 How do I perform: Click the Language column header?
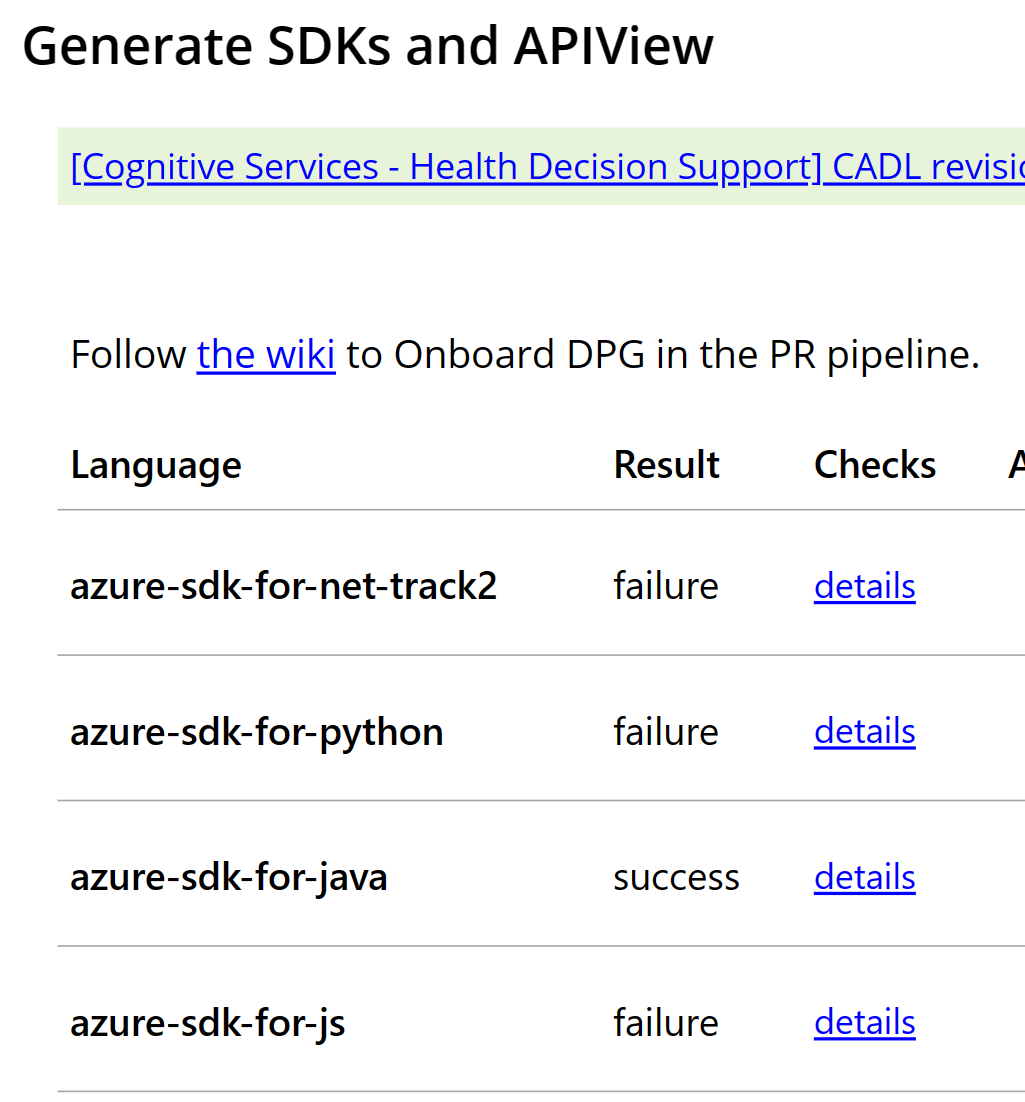tap(156, 465)
